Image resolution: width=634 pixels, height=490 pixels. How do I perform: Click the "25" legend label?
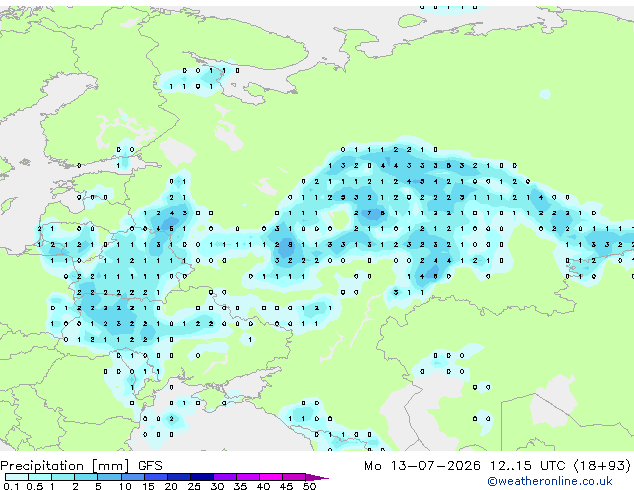pos(194,486)
